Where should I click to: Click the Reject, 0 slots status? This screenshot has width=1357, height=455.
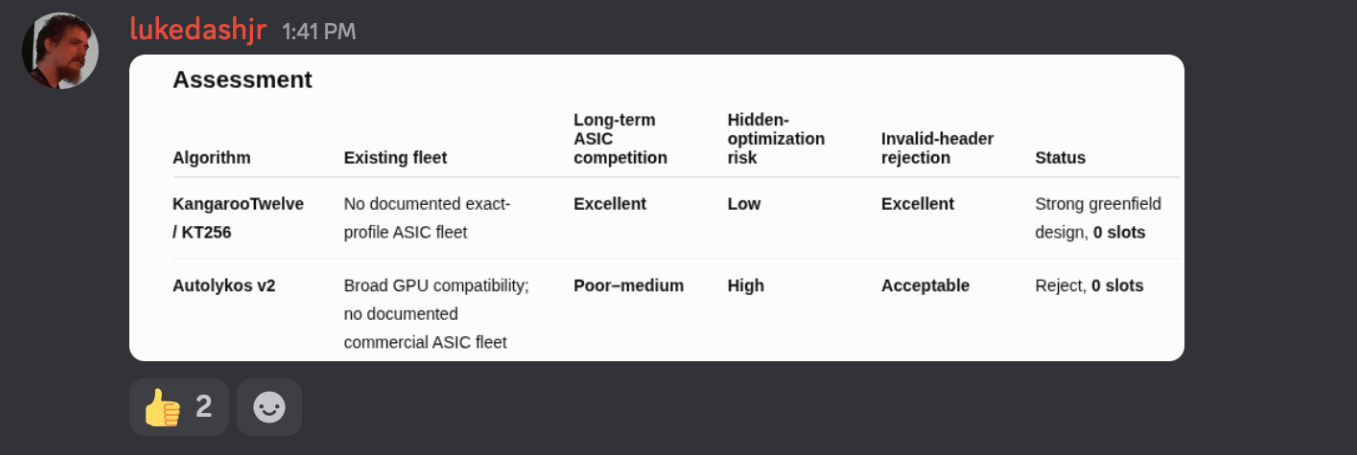[x=1089, y=286]
